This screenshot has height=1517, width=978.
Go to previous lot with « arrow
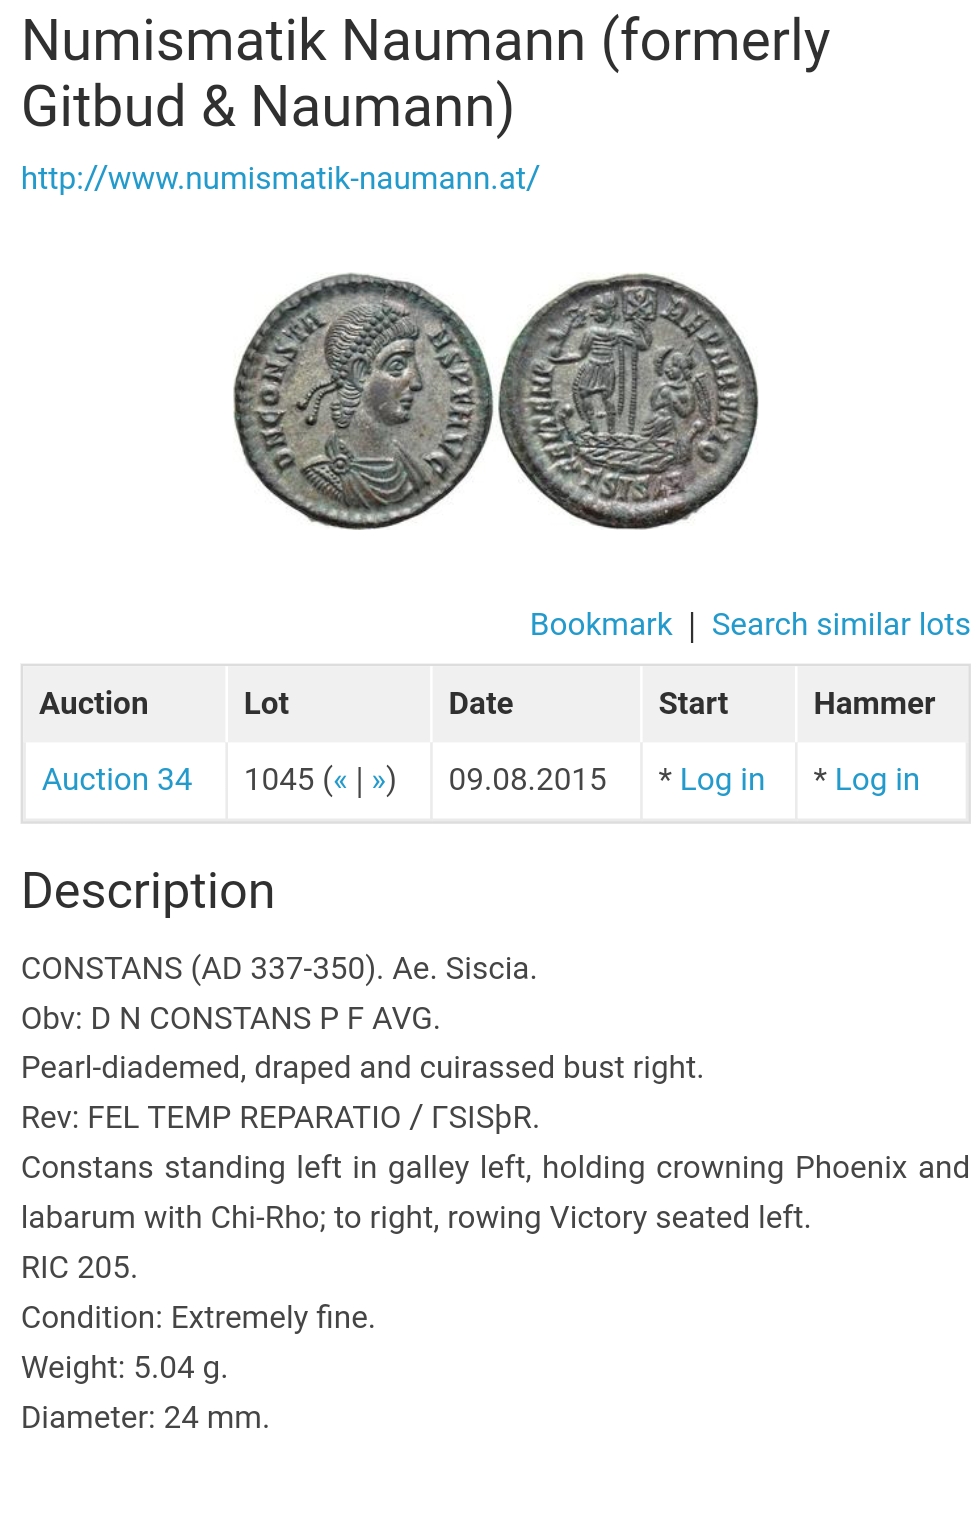pyautogui.click(x=340, y=779)
